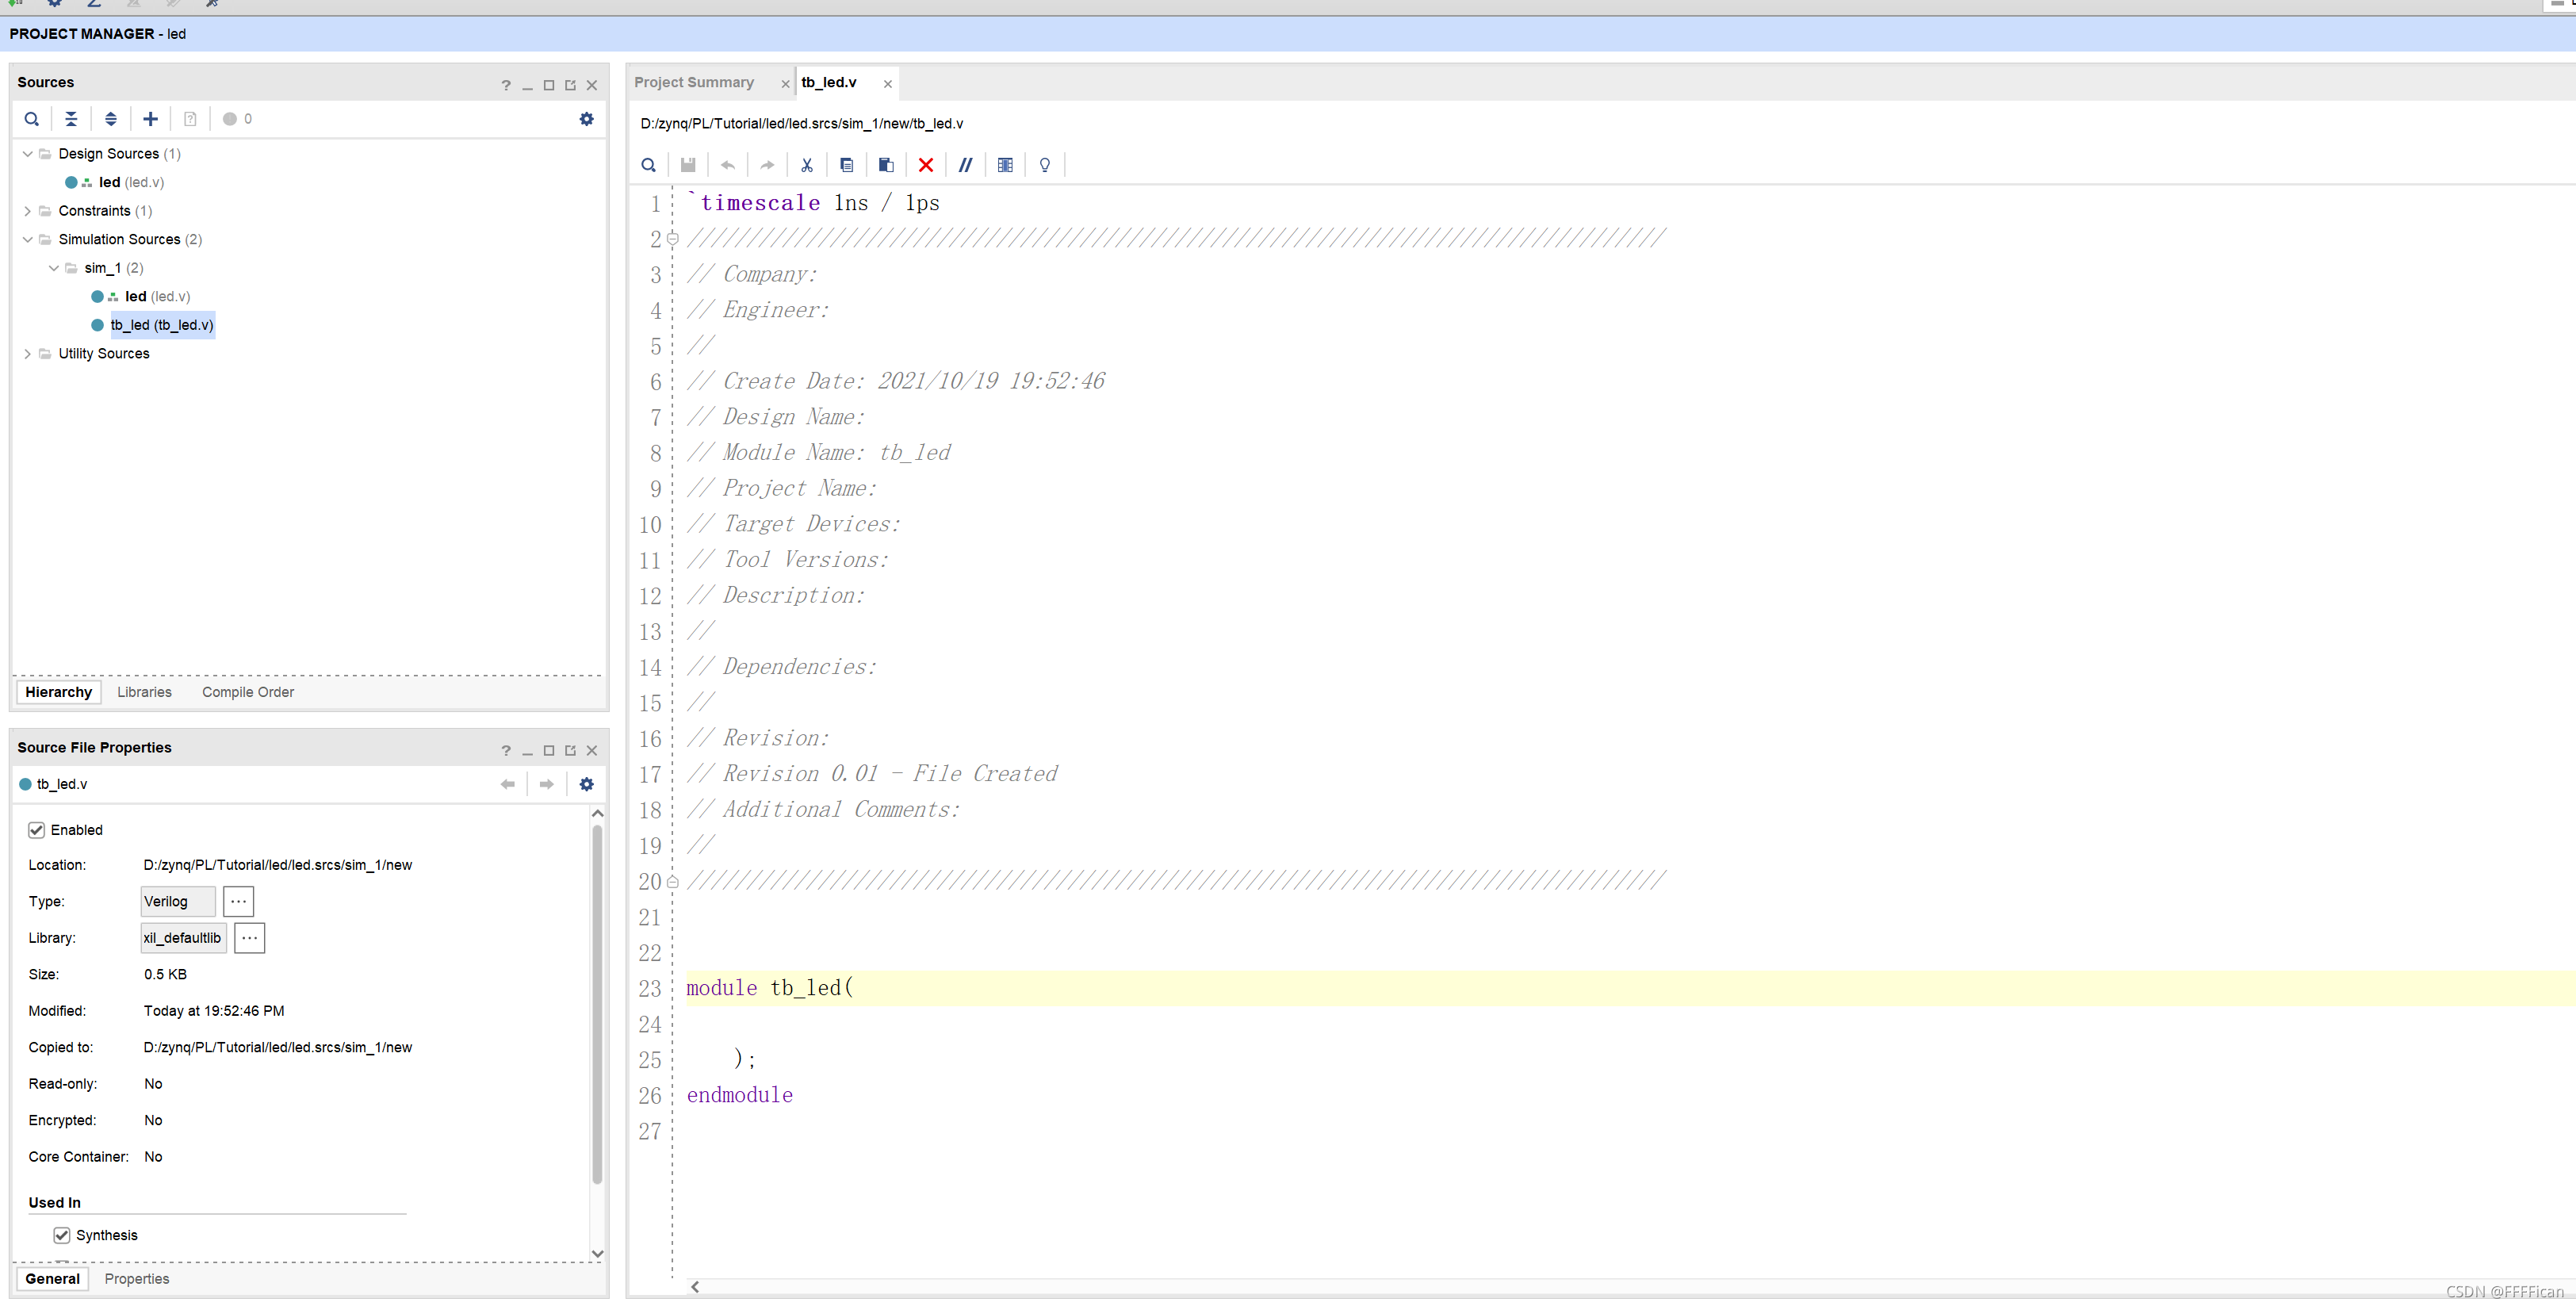
Task: Click ellipsis button next to Library
Action: pyautogui.click(x=250, y=938)
